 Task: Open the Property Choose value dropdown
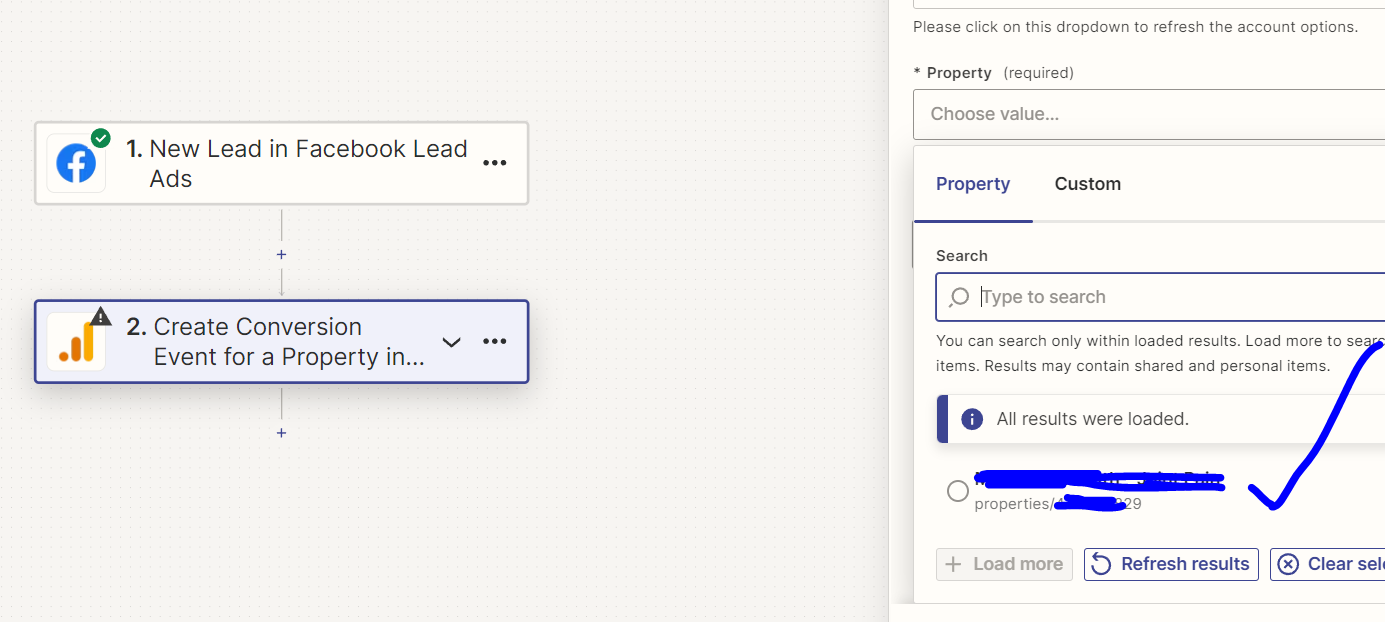1149,114
